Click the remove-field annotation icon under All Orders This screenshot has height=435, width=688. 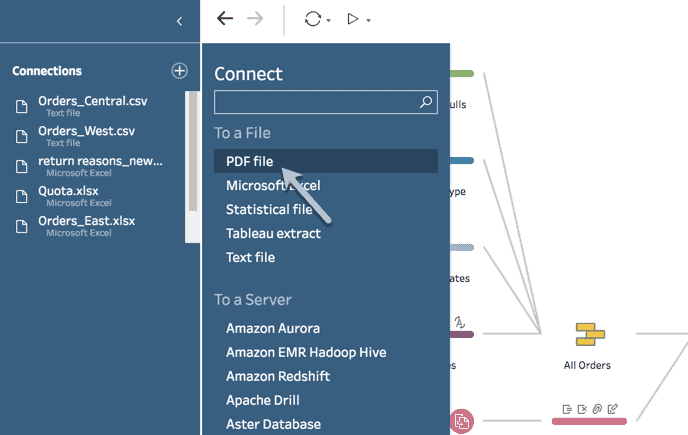(582, 410)
